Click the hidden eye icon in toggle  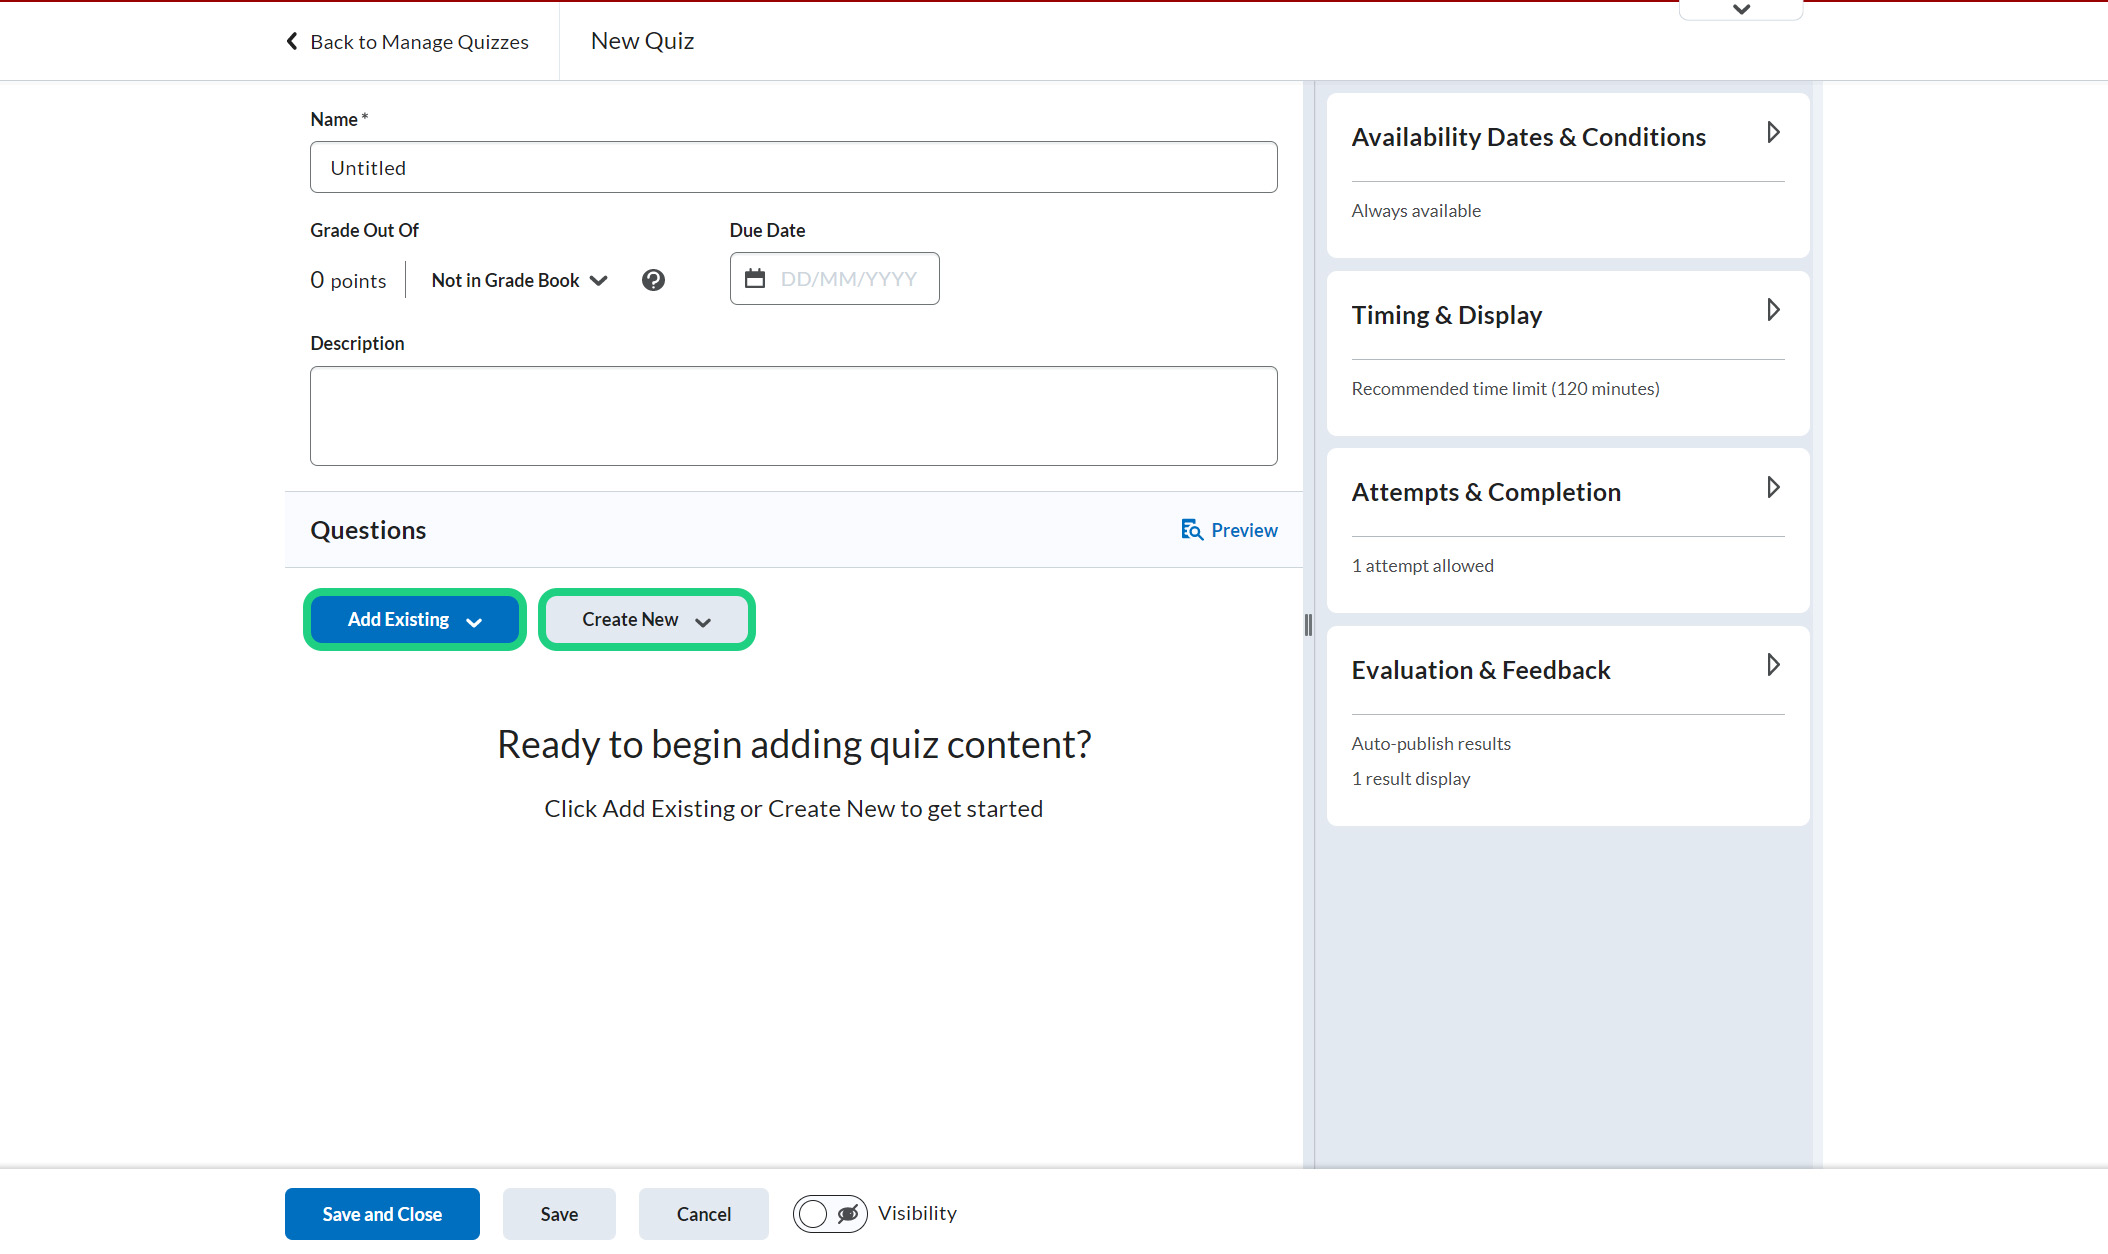pos(848,1214)
